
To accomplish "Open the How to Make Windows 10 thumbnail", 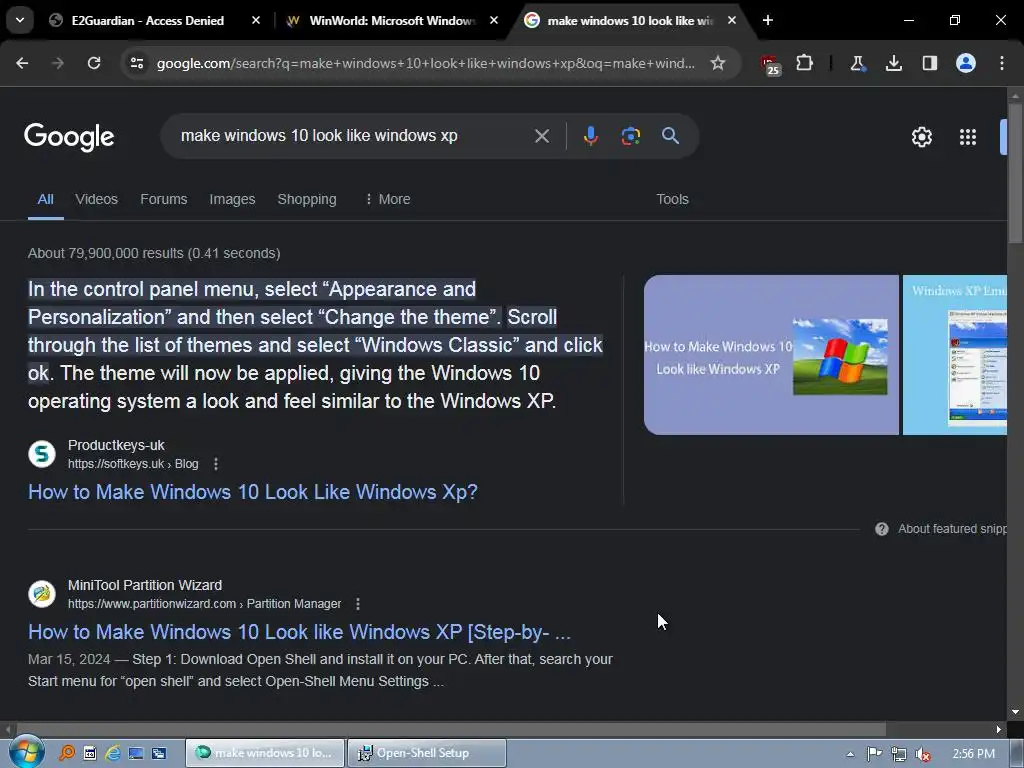I will point(771,355).
